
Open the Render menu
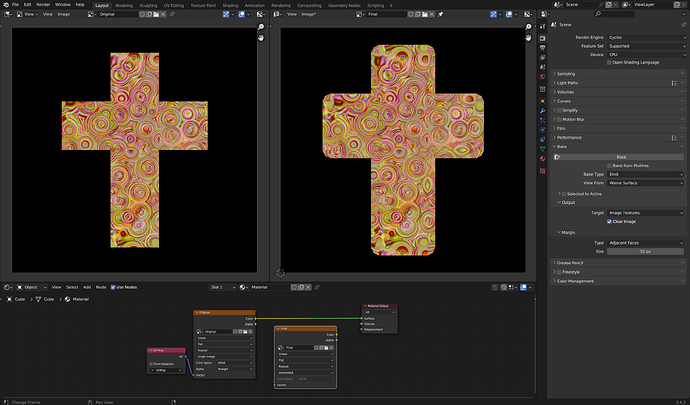tap(43, 5)
